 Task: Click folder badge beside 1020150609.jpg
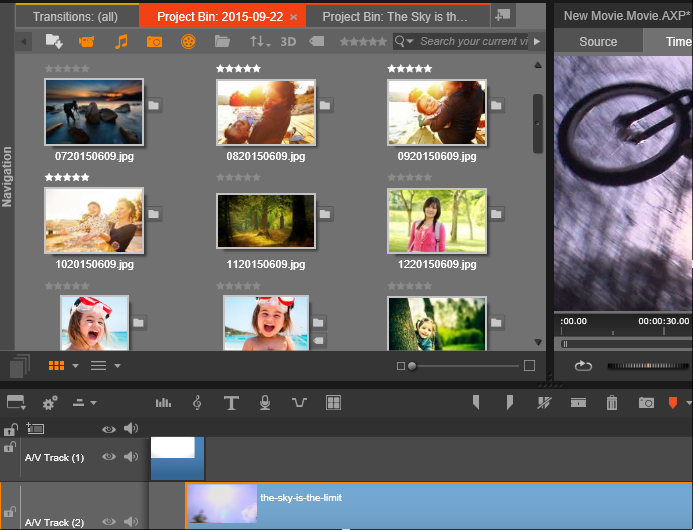tap(153, 214)
